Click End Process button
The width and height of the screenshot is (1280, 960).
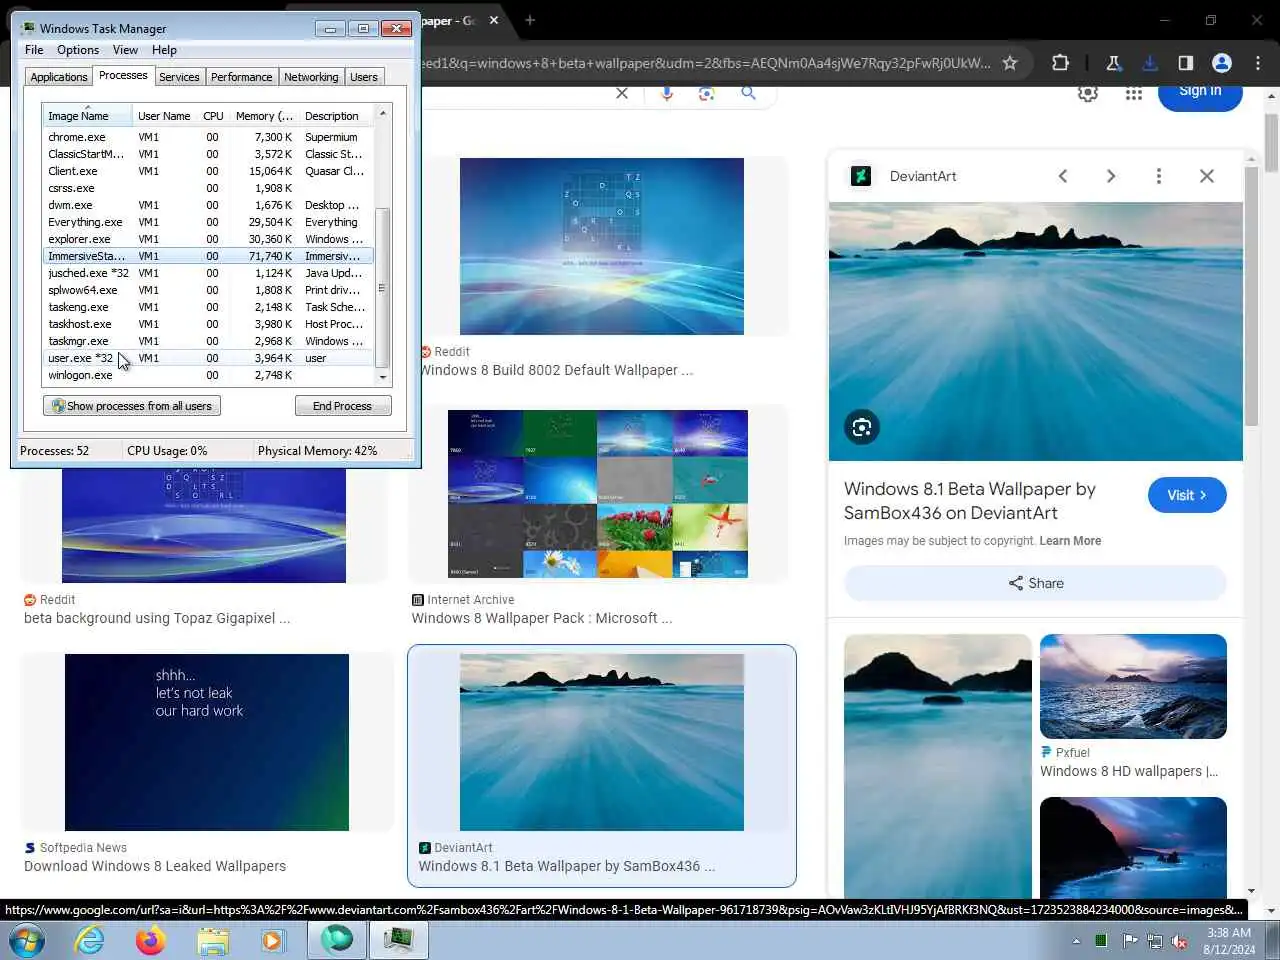pyautogui.click(x=343, y=406)
